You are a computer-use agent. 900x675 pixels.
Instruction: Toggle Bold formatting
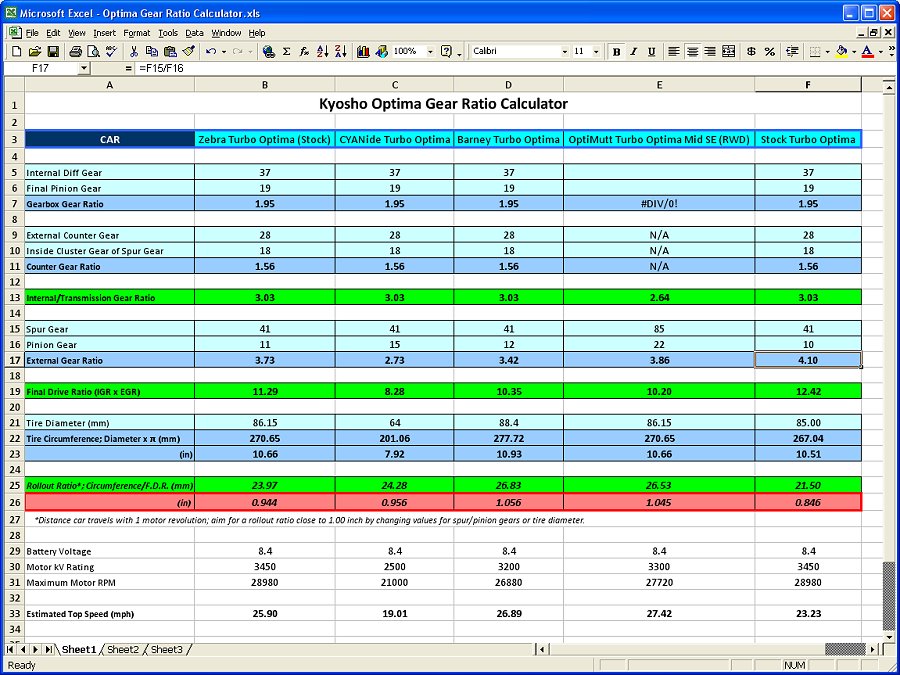(616, 52)
